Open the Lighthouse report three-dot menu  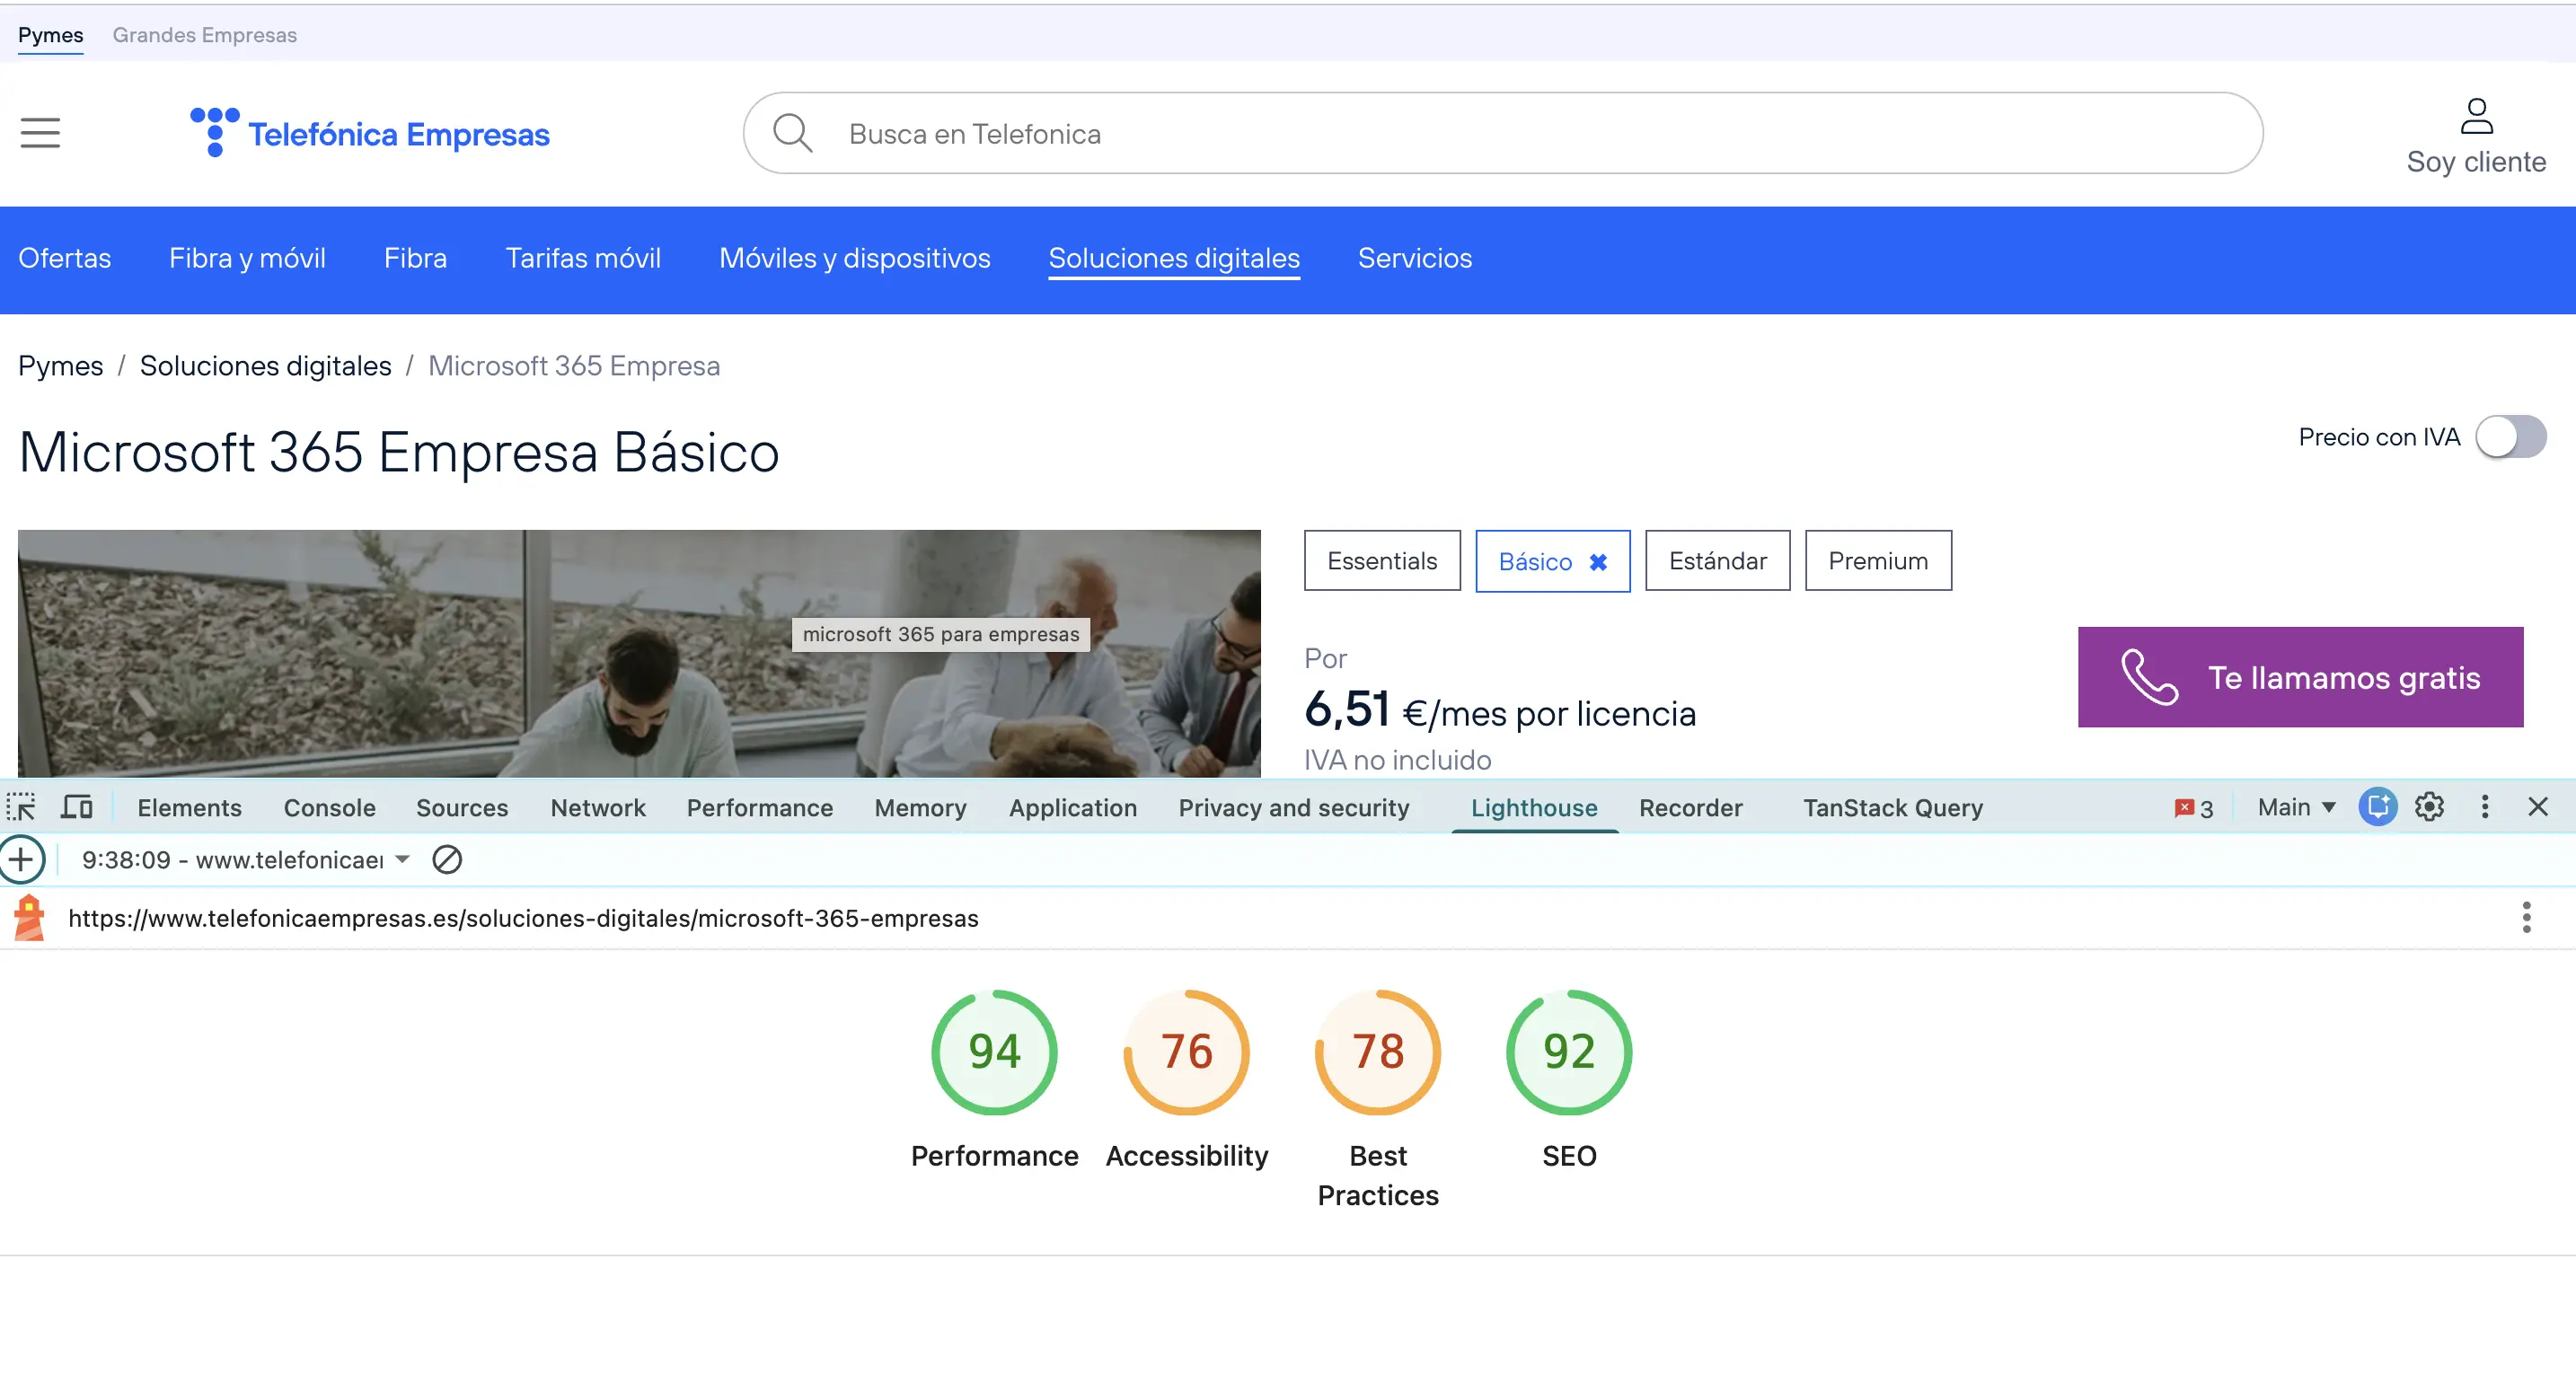pos(2528,917)
